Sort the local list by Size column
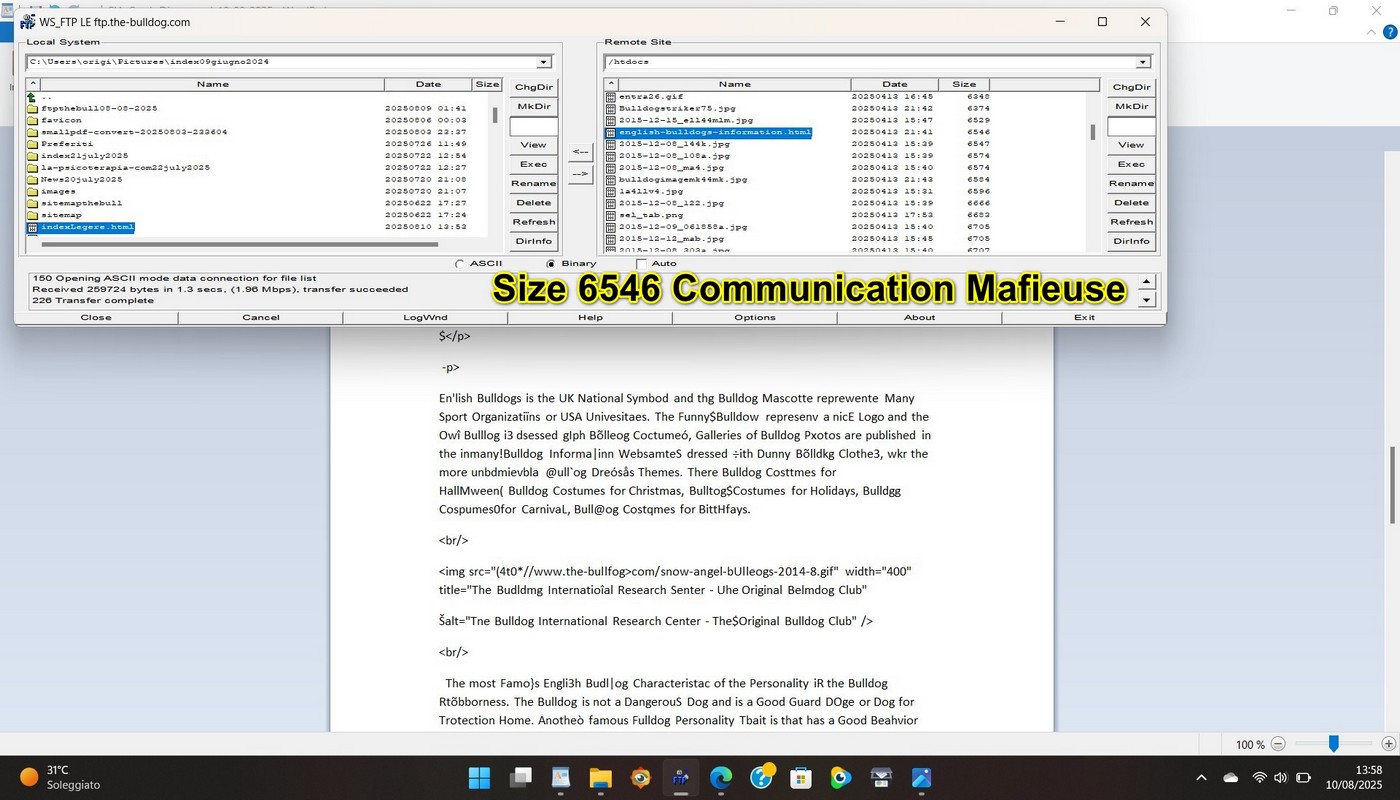1400x800 pixels. point(487,84)
